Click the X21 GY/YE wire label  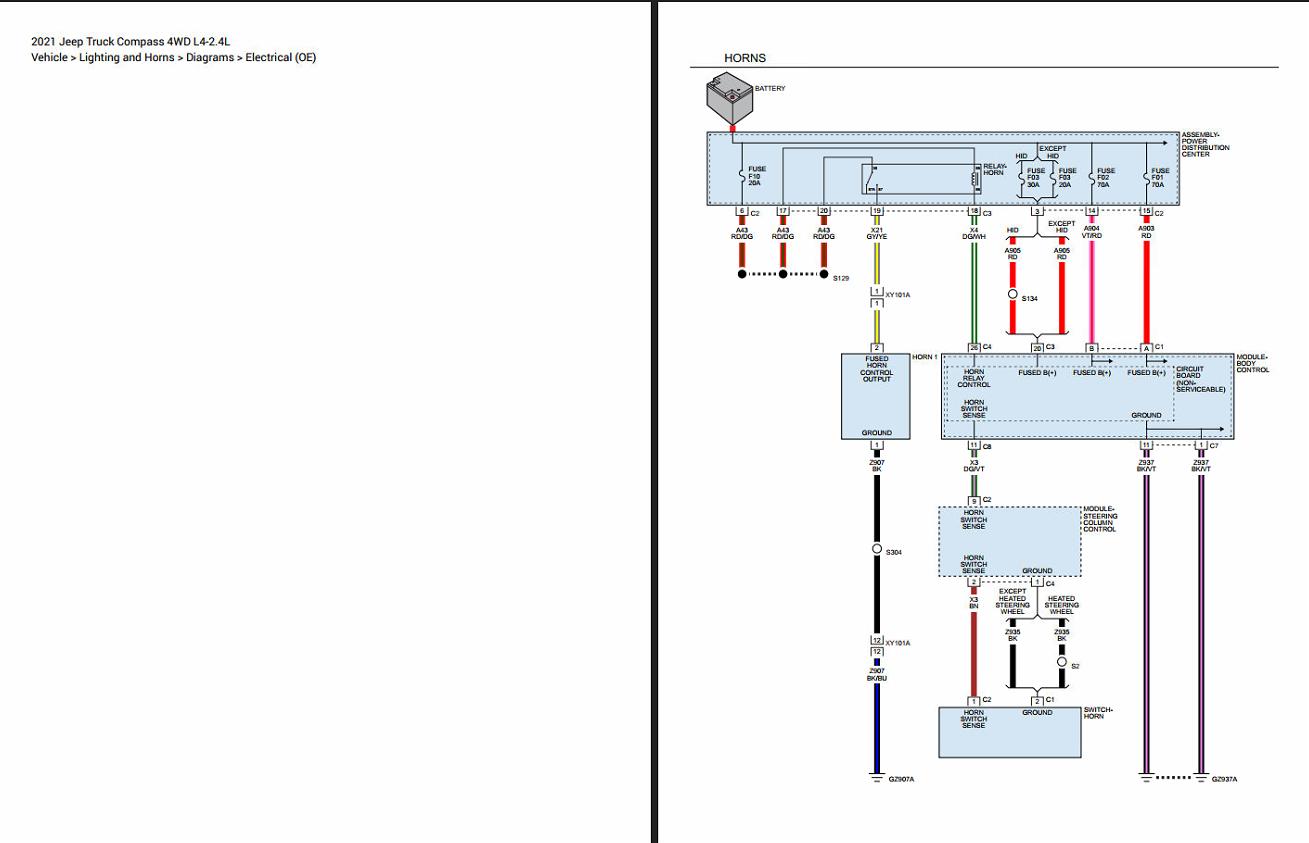point(877,233)
